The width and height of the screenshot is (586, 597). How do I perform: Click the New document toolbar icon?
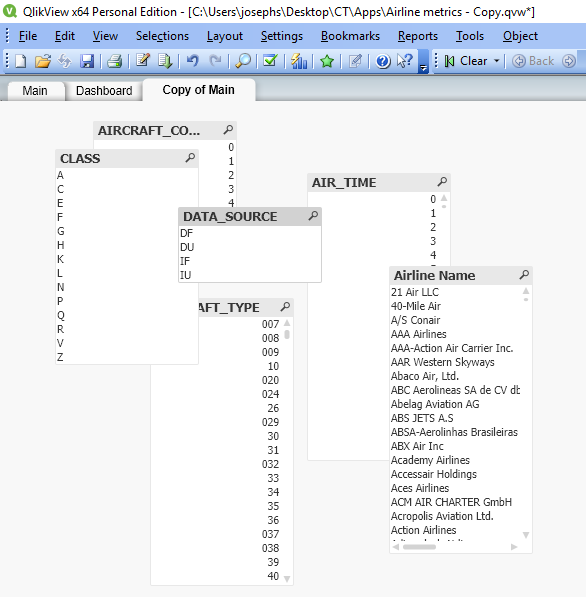21,61
